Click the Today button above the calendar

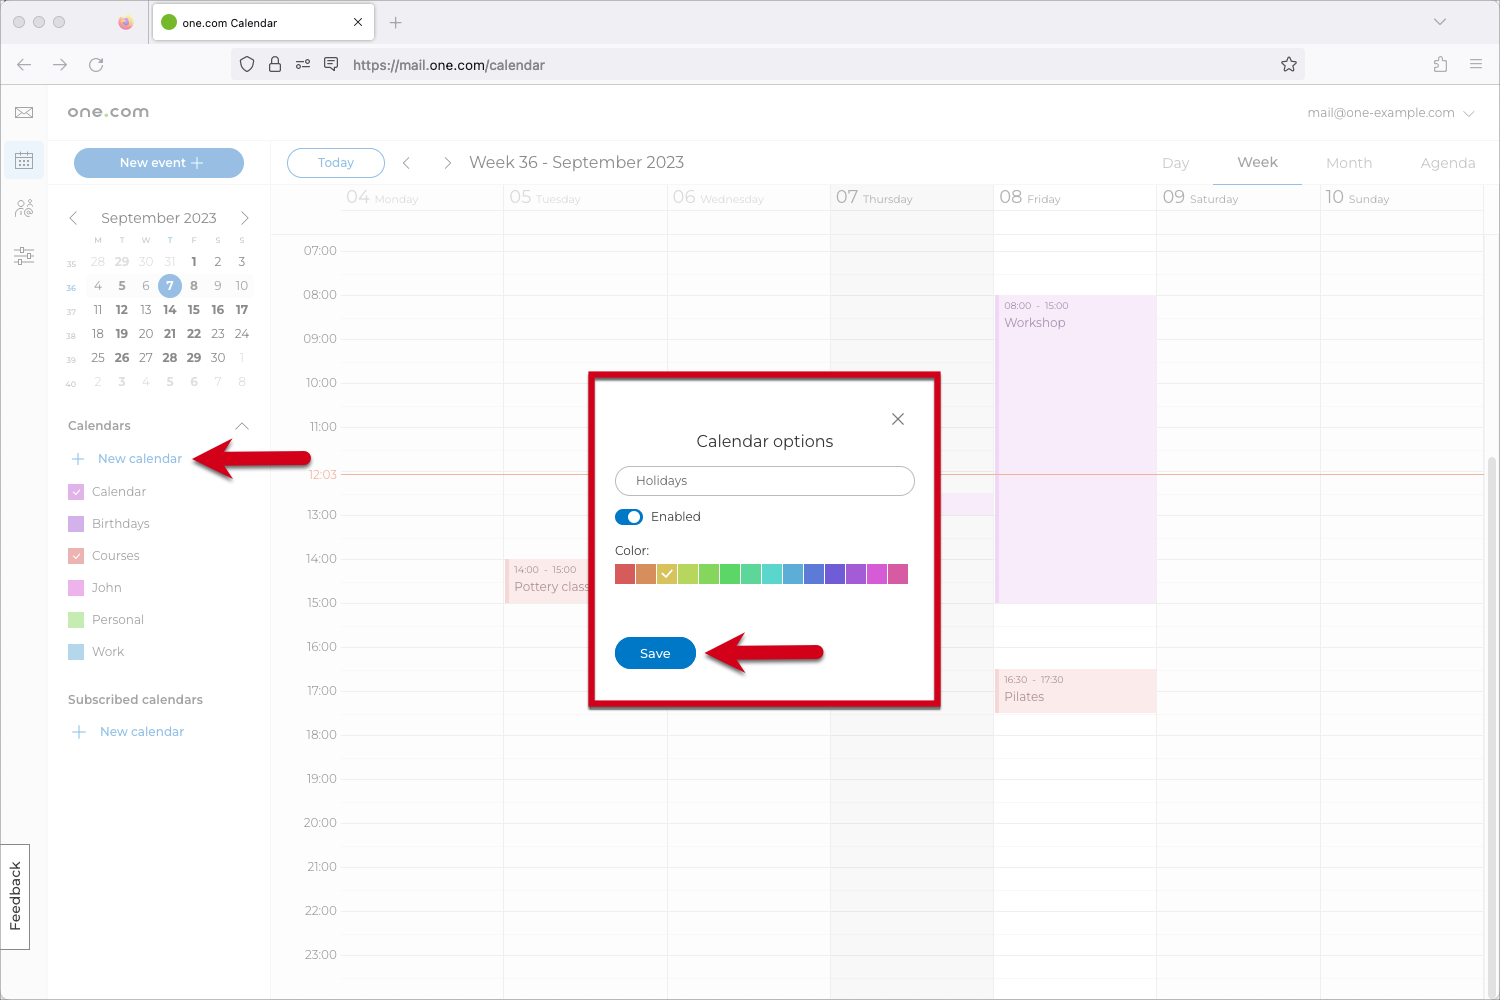335,162
